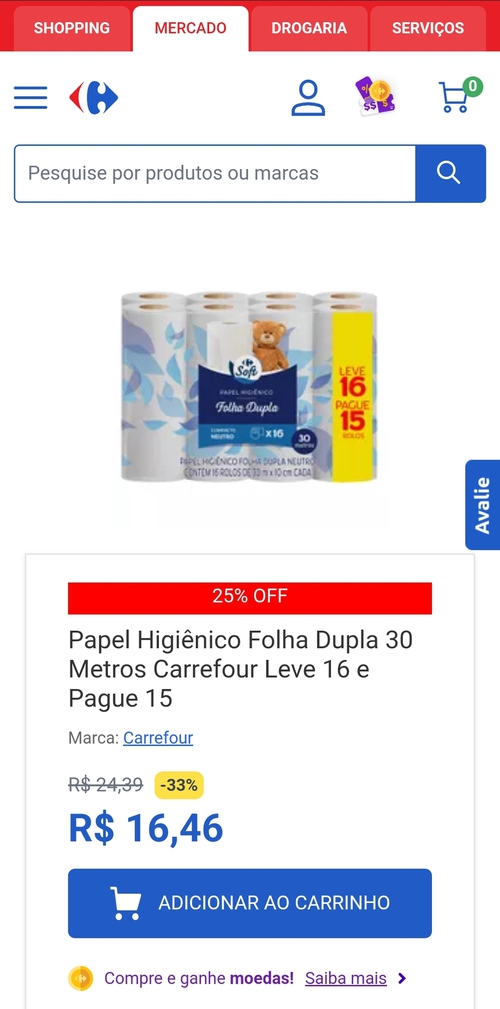Viewport: 500px width, 1009px height.
Task: Open the user account profile icon
Action: point(308,98)
